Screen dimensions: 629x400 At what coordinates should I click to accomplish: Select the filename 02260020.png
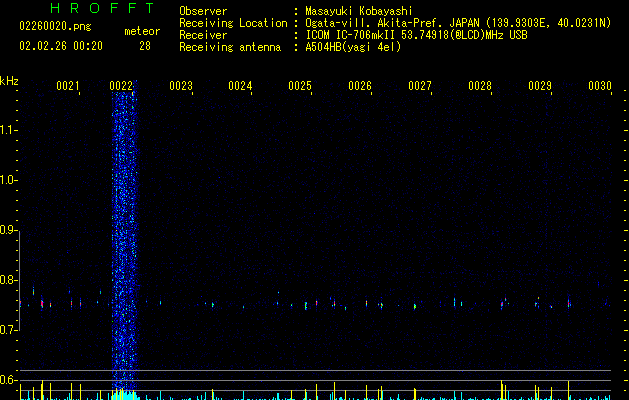pyautogui.click(x=55, y=26)
